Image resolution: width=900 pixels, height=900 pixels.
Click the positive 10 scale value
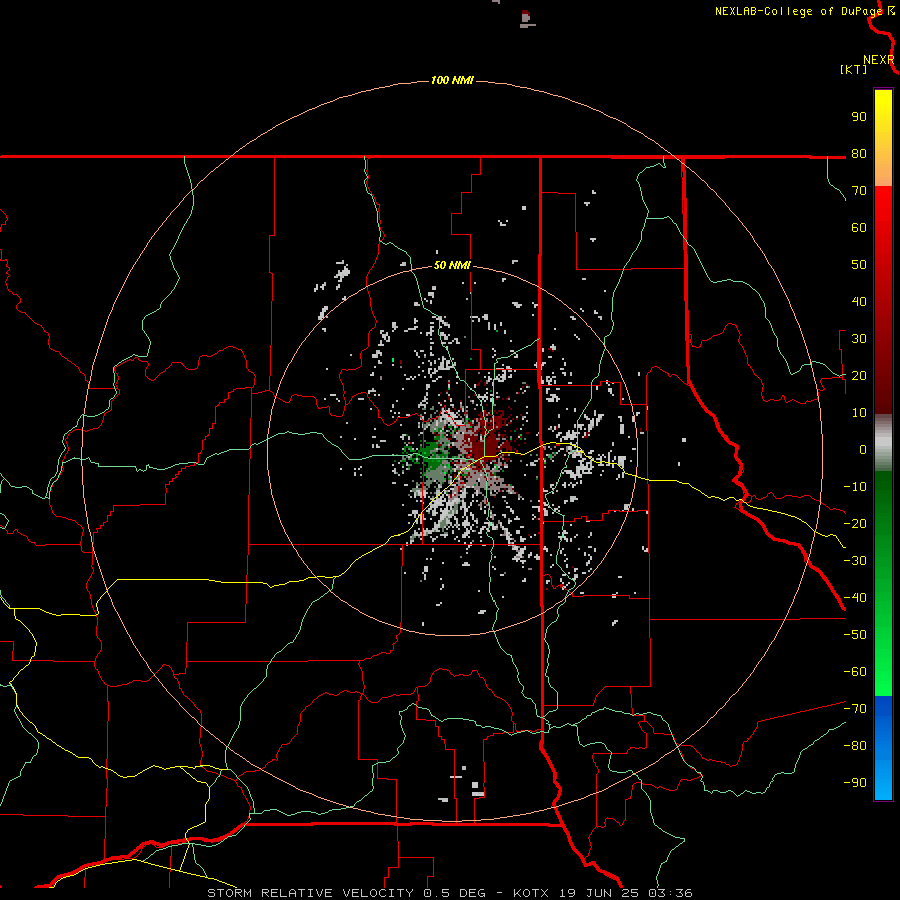click(859, 413)
